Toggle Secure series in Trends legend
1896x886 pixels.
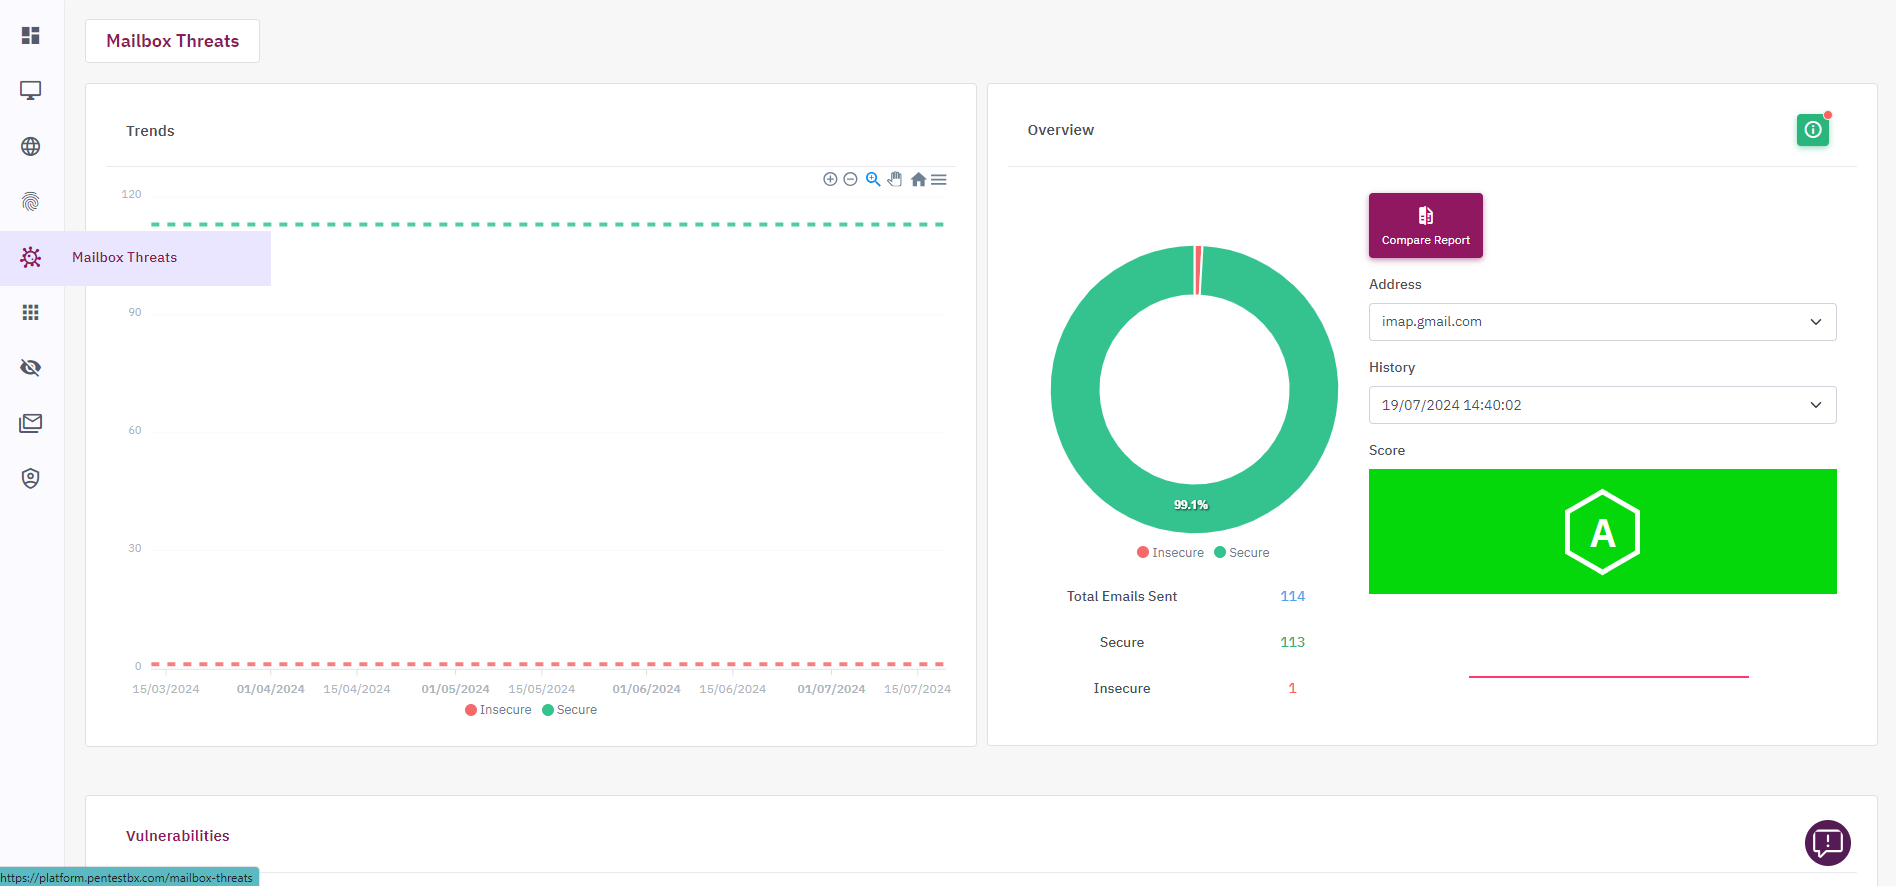click(570, 710)
